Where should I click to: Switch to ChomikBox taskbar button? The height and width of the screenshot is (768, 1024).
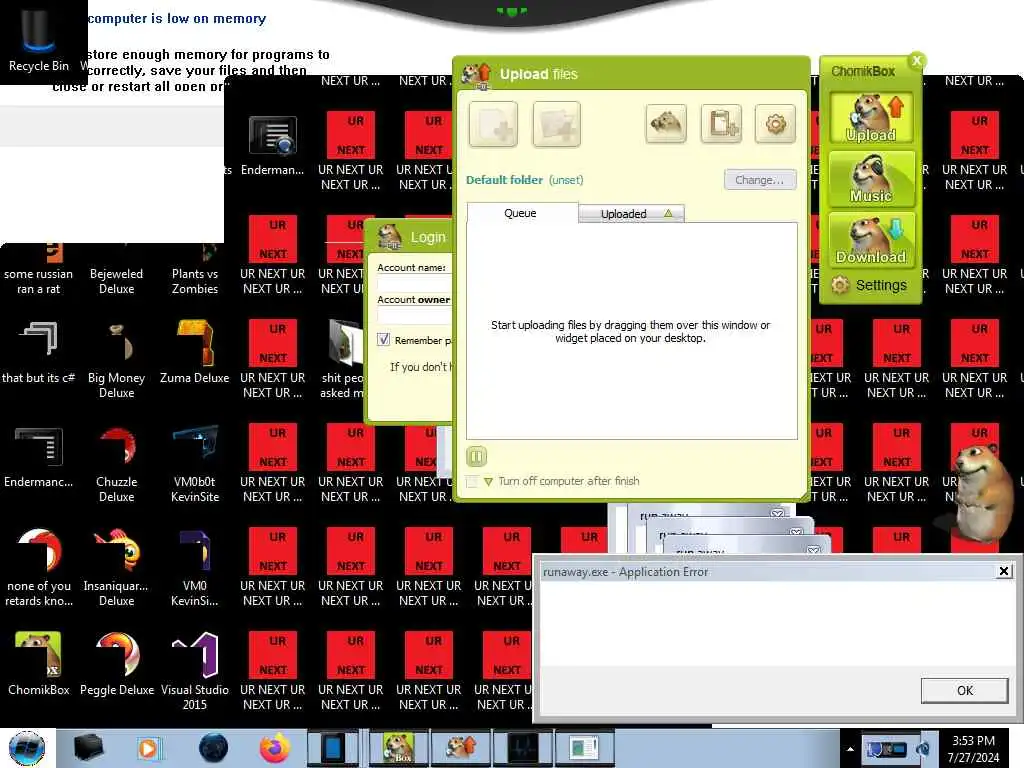pos(398,748)
